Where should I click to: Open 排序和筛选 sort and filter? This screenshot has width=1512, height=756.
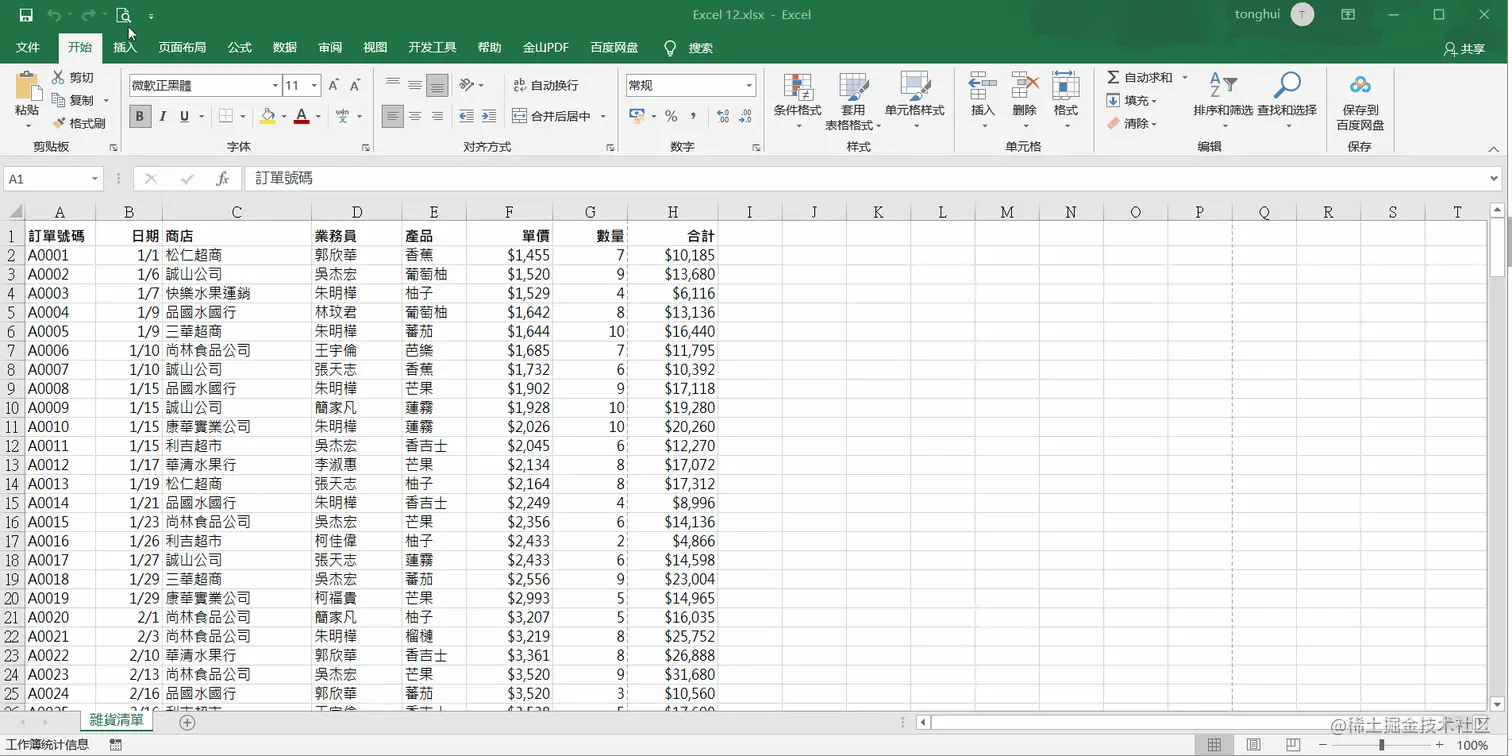(x=1223, y=100)
